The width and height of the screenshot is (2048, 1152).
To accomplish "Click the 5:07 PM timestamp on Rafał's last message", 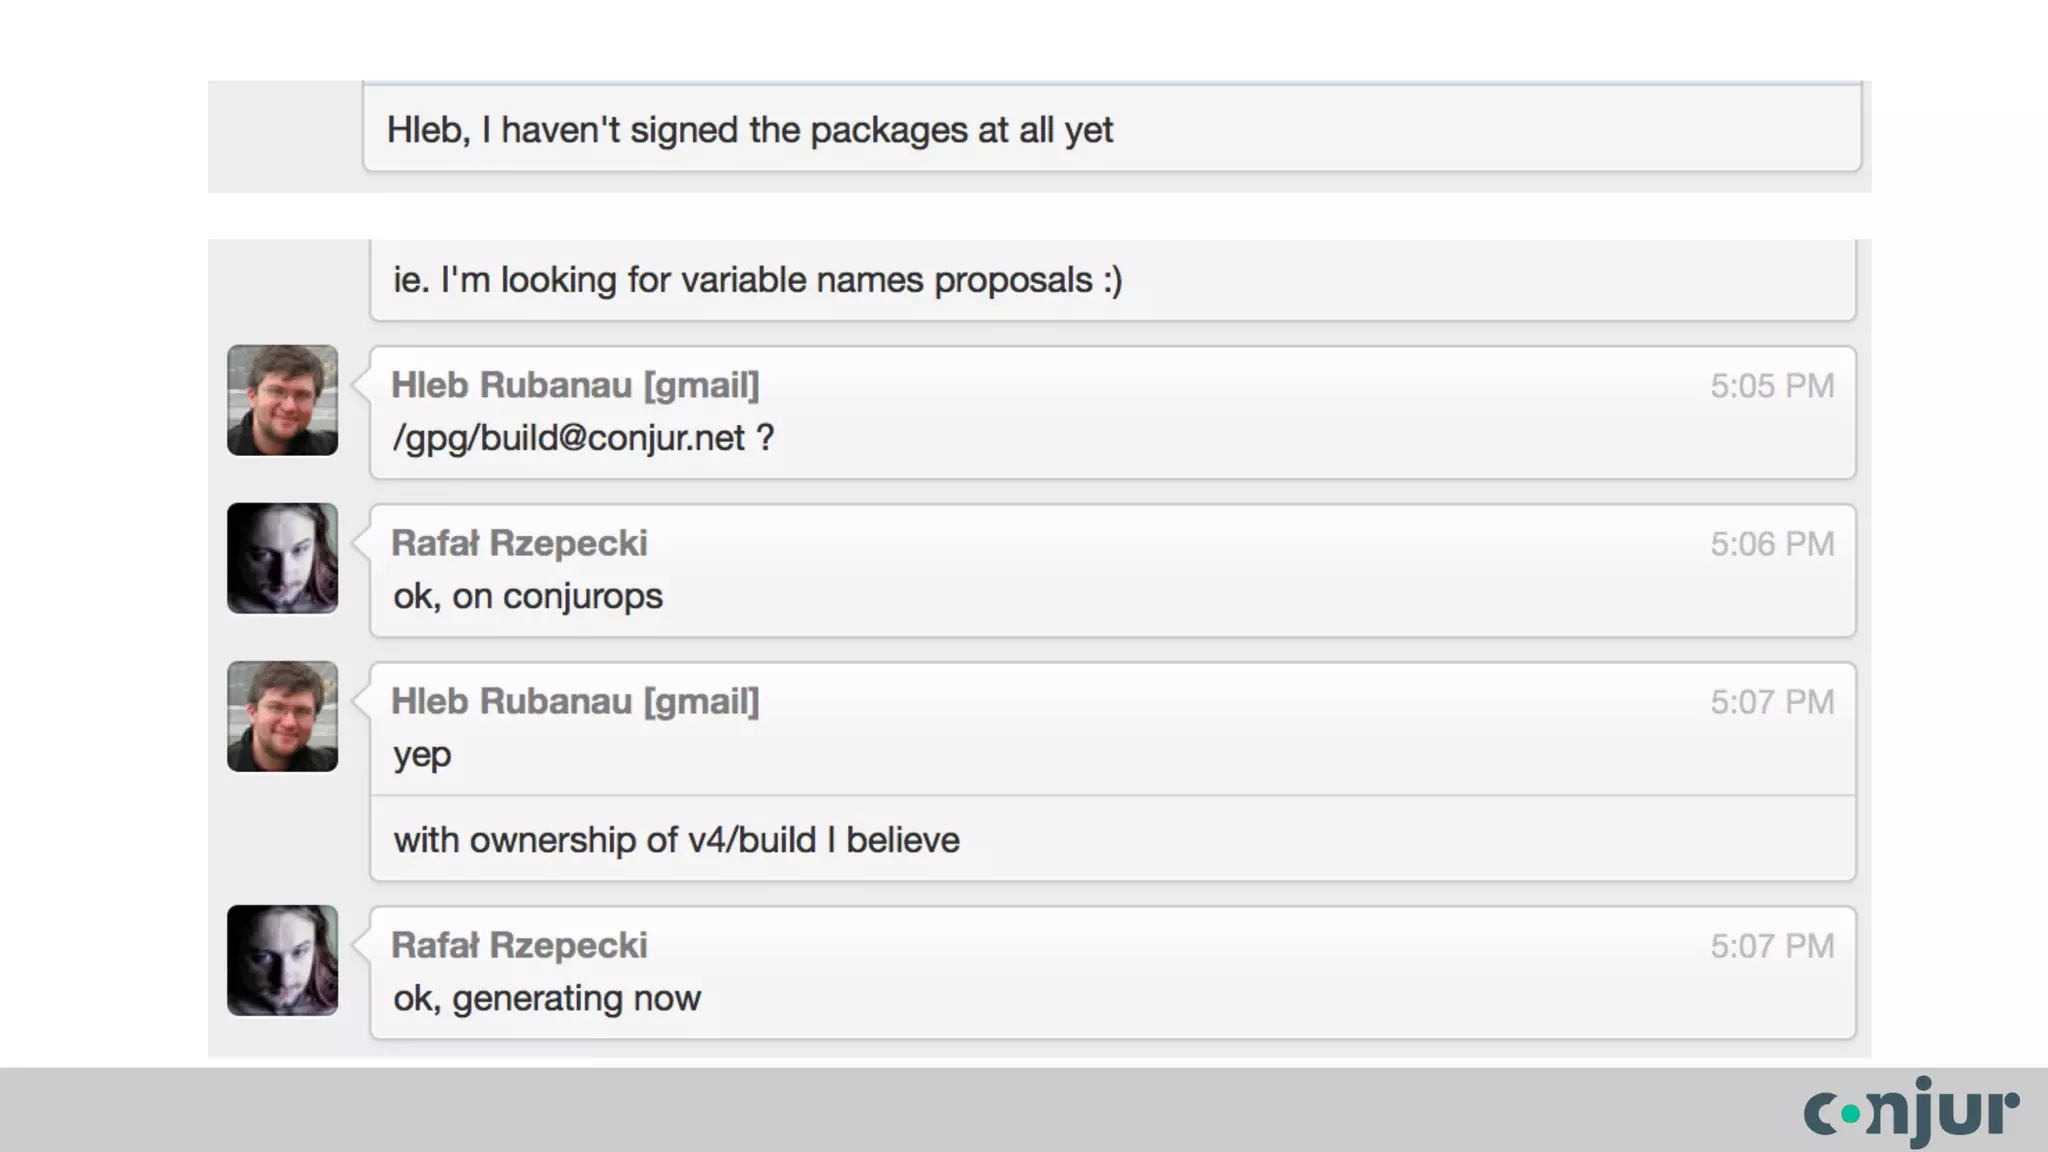I will pyautogui.click(x=1771, y=946).
